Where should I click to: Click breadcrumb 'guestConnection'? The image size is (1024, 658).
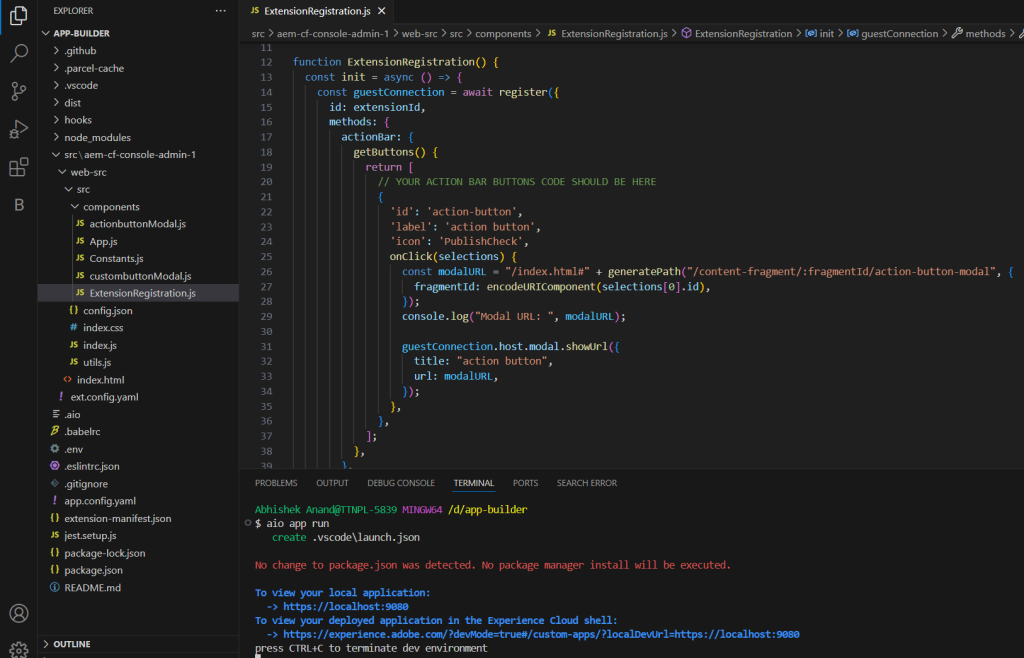click(892, 34)
